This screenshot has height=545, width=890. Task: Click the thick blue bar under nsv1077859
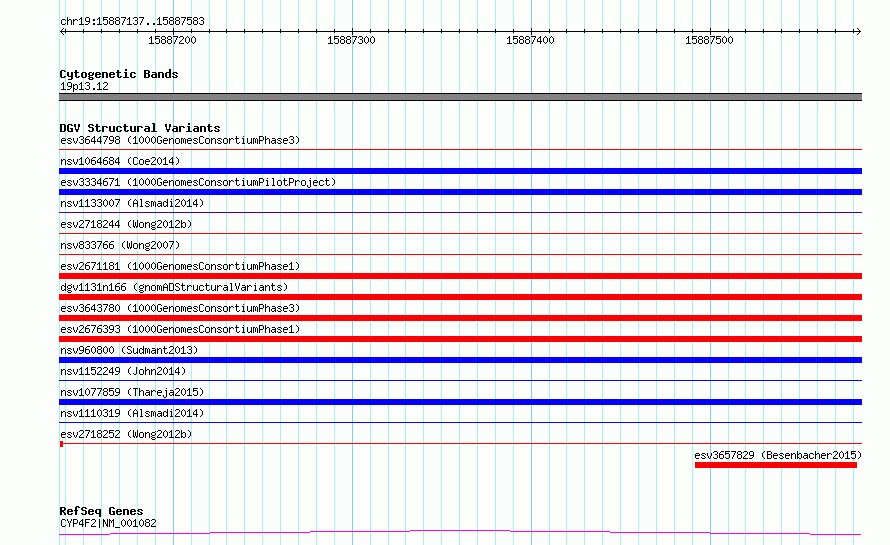[460, 402]
